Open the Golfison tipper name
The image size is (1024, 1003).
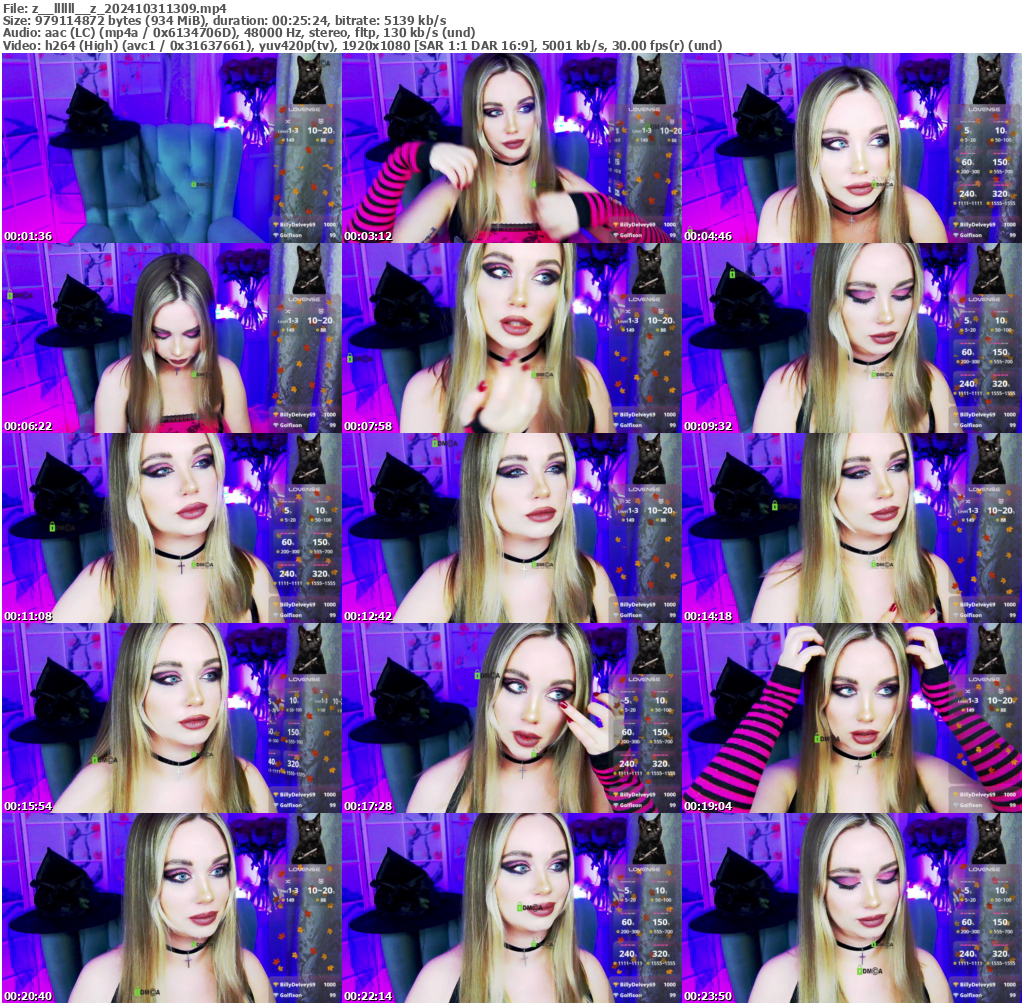[x=291, y=233]
